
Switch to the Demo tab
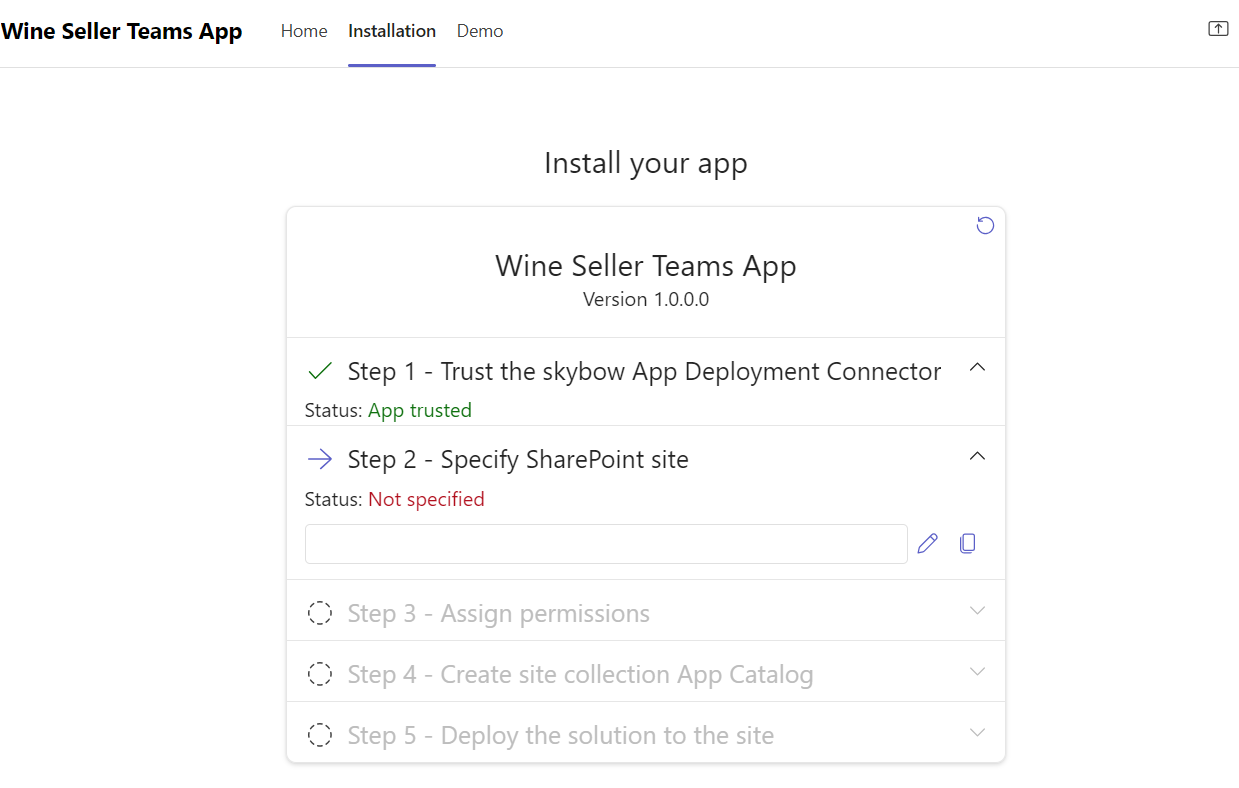pyautogui.click(x=480, y=31)
